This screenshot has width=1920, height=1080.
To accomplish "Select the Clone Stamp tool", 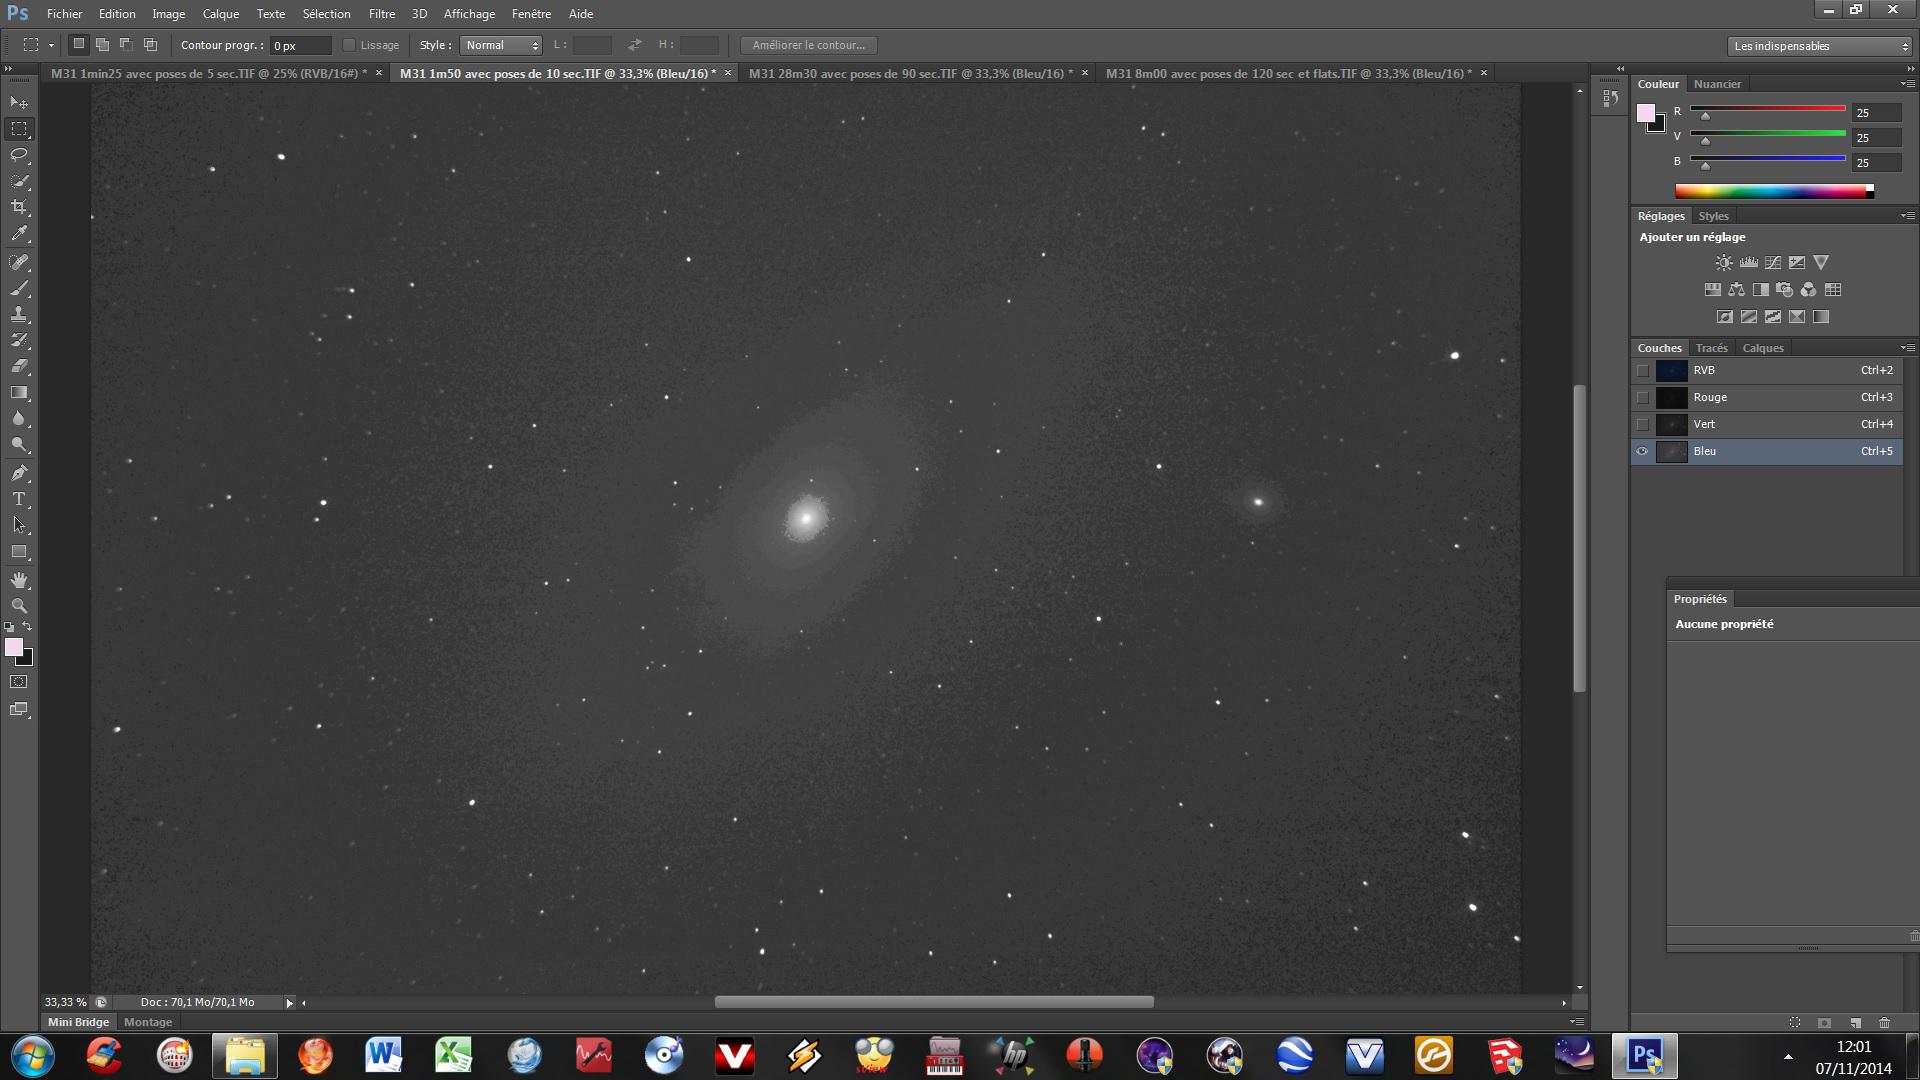I will pos(19,314).
